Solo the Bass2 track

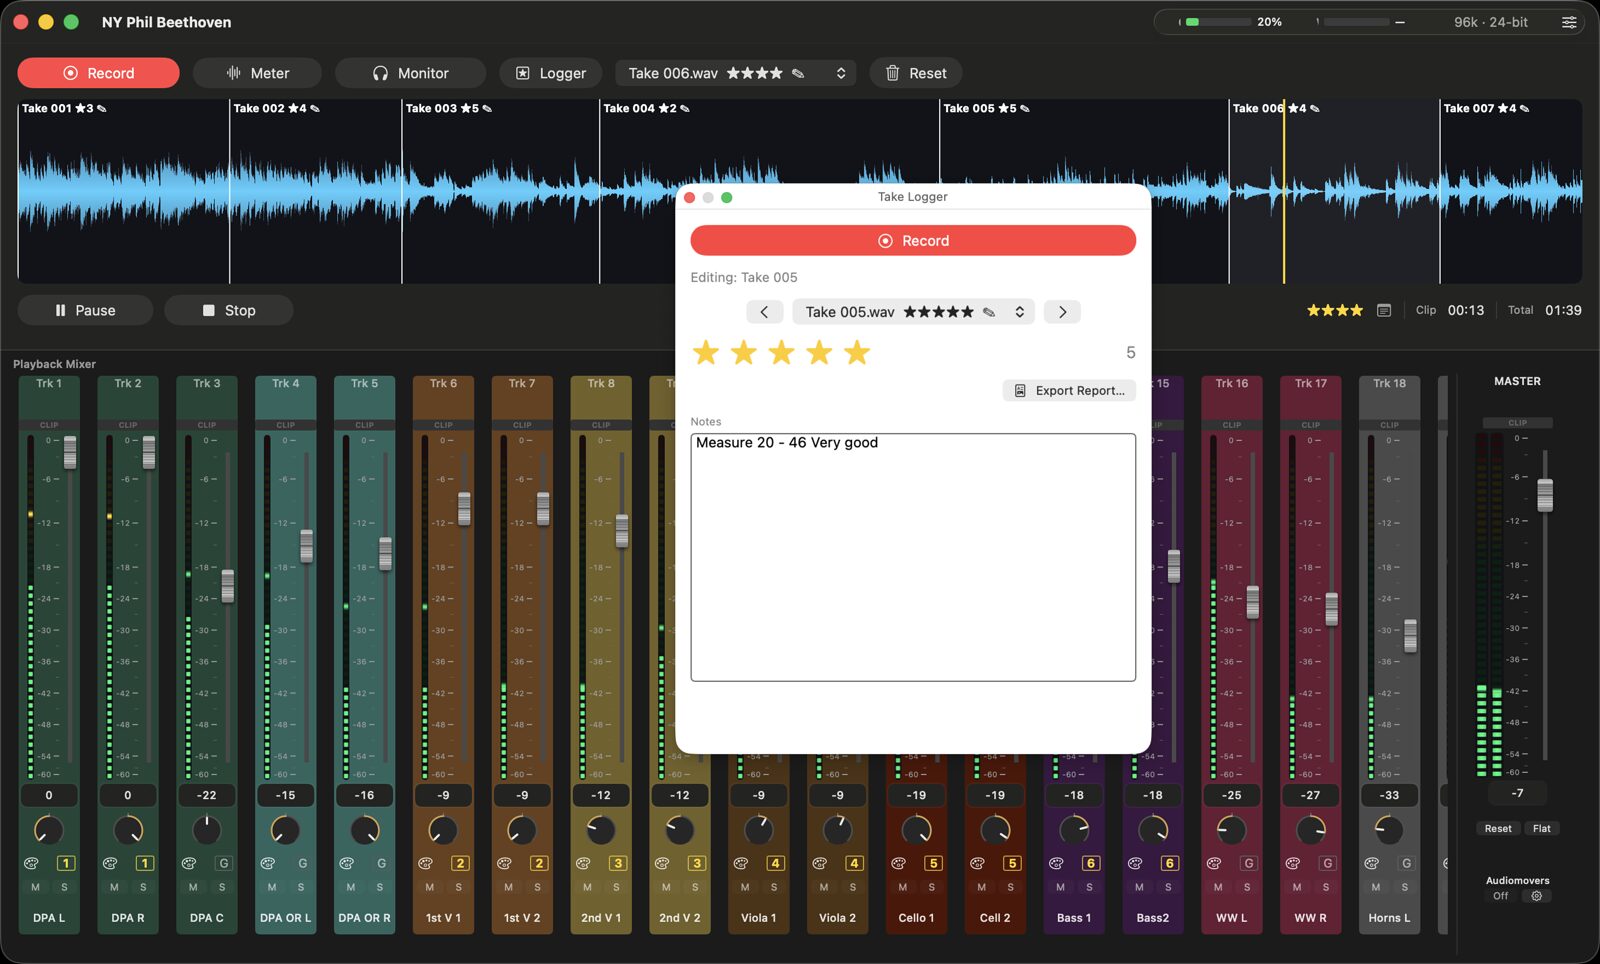click(1168, 887)
